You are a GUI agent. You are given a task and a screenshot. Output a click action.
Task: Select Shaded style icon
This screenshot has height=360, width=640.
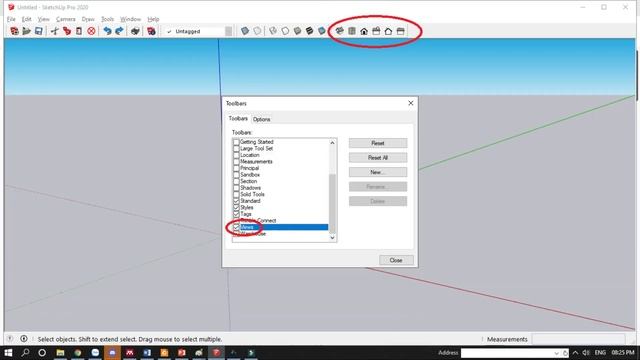pyautogui.click(x=298, y=31)
